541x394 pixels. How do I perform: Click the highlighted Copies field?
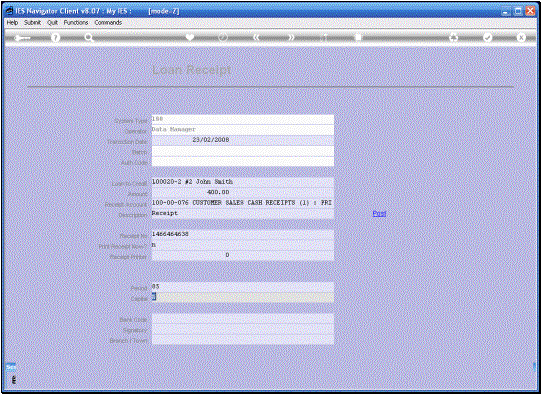[x=243, y=297]
